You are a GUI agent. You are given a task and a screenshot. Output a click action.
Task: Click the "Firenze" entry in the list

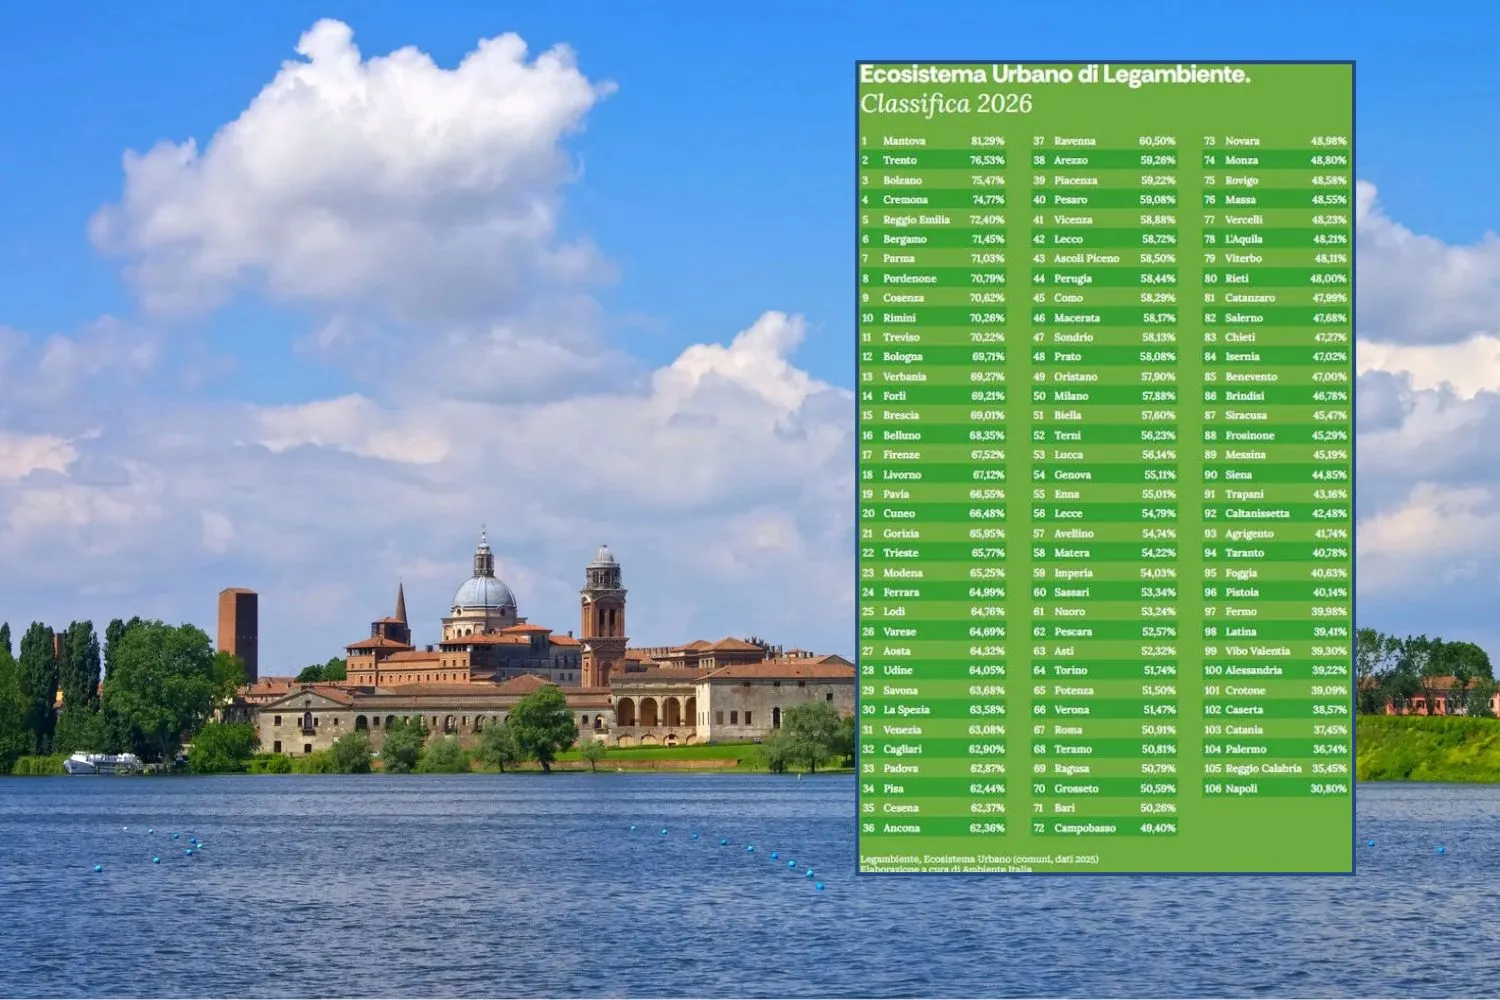click(901, 455)
